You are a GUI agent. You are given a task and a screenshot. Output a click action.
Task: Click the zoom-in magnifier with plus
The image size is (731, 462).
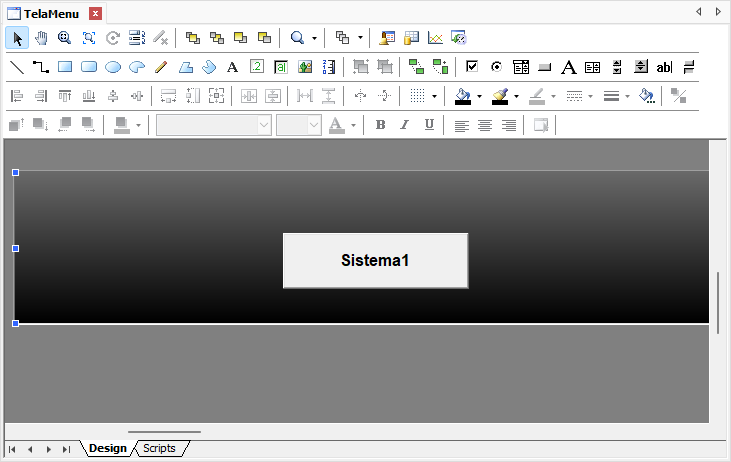[x=64, y=38]
